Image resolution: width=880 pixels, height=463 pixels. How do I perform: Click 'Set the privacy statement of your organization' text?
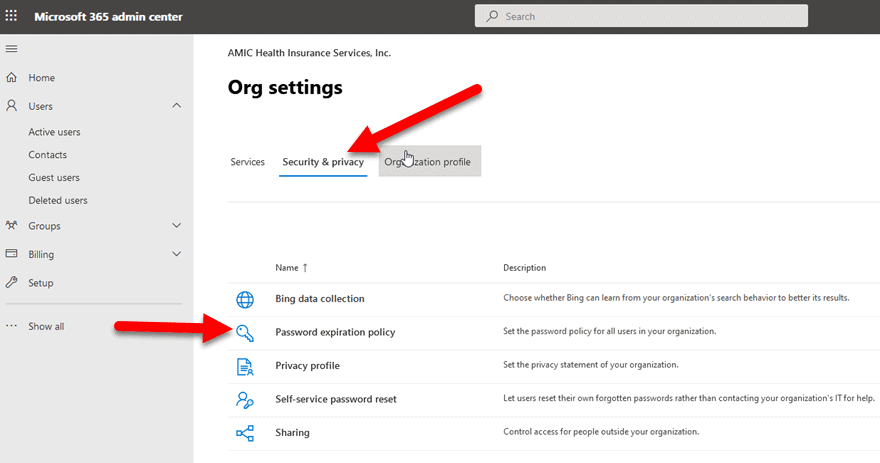pos(590,365)
